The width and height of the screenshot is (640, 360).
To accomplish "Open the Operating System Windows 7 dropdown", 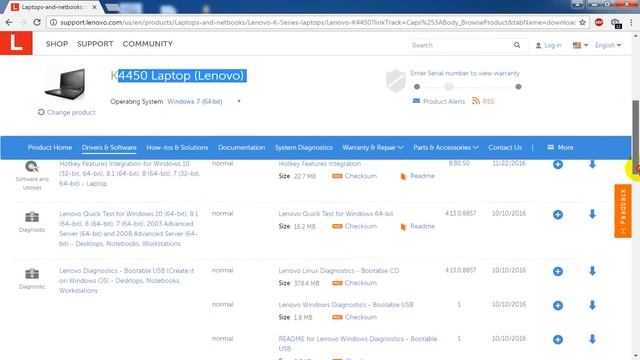I will [x=203, y=101].
